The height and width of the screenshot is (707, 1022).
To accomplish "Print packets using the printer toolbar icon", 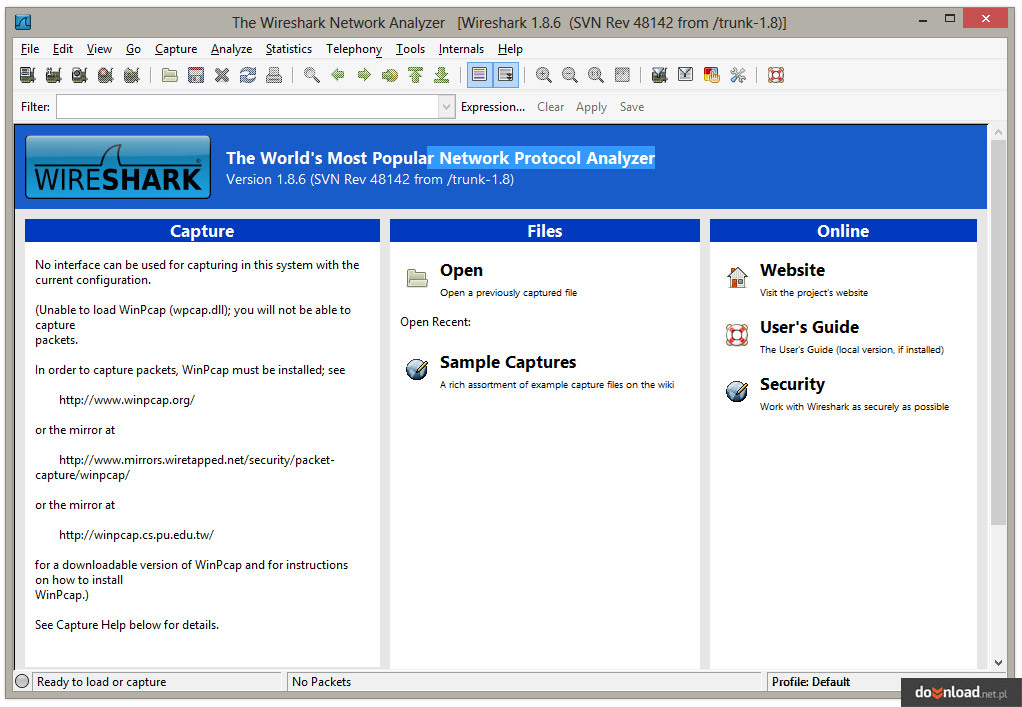I will pos(274,75).
